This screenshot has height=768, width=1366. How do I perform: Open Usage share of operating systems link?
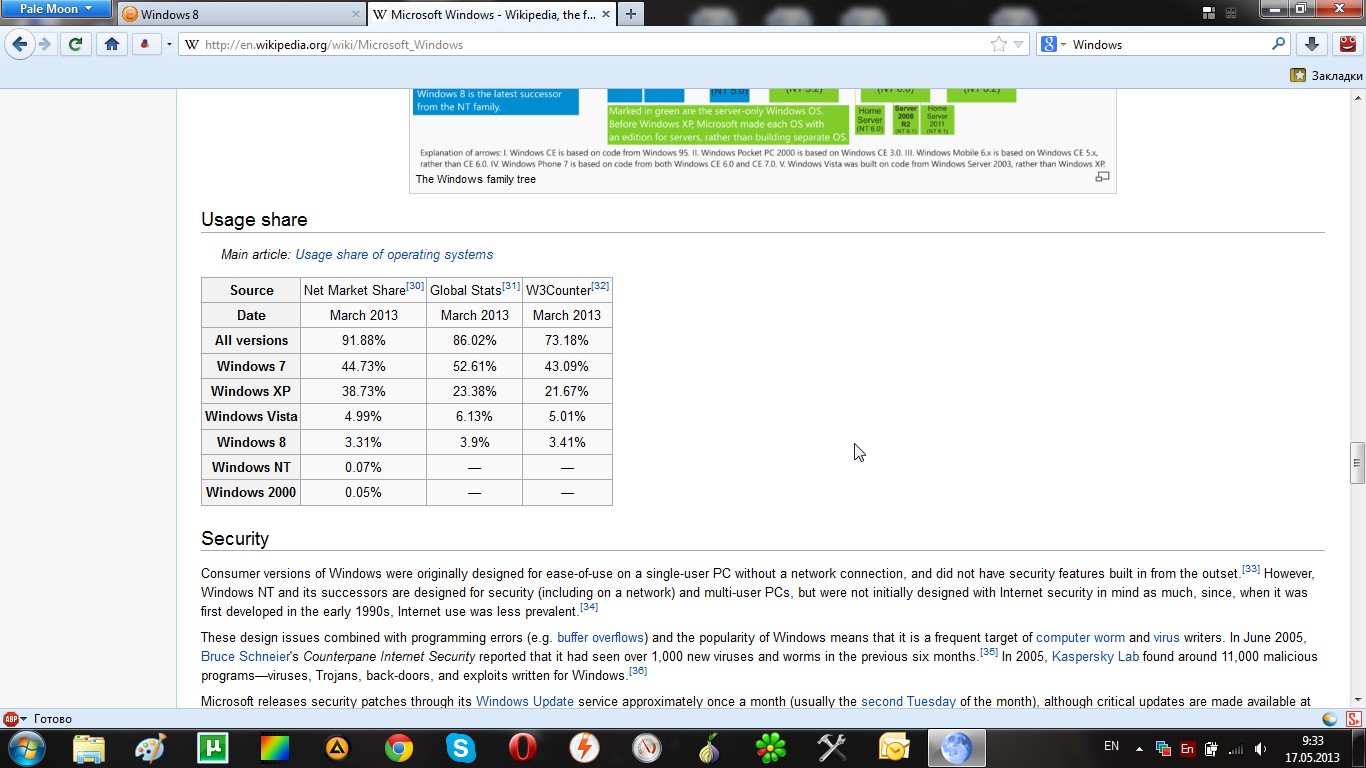[394, 255]
